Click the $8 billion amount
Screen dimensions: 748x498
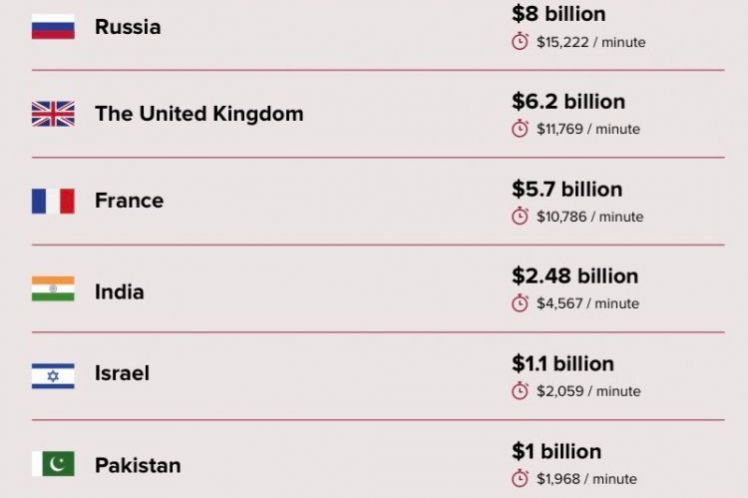[x=559, y=14]
